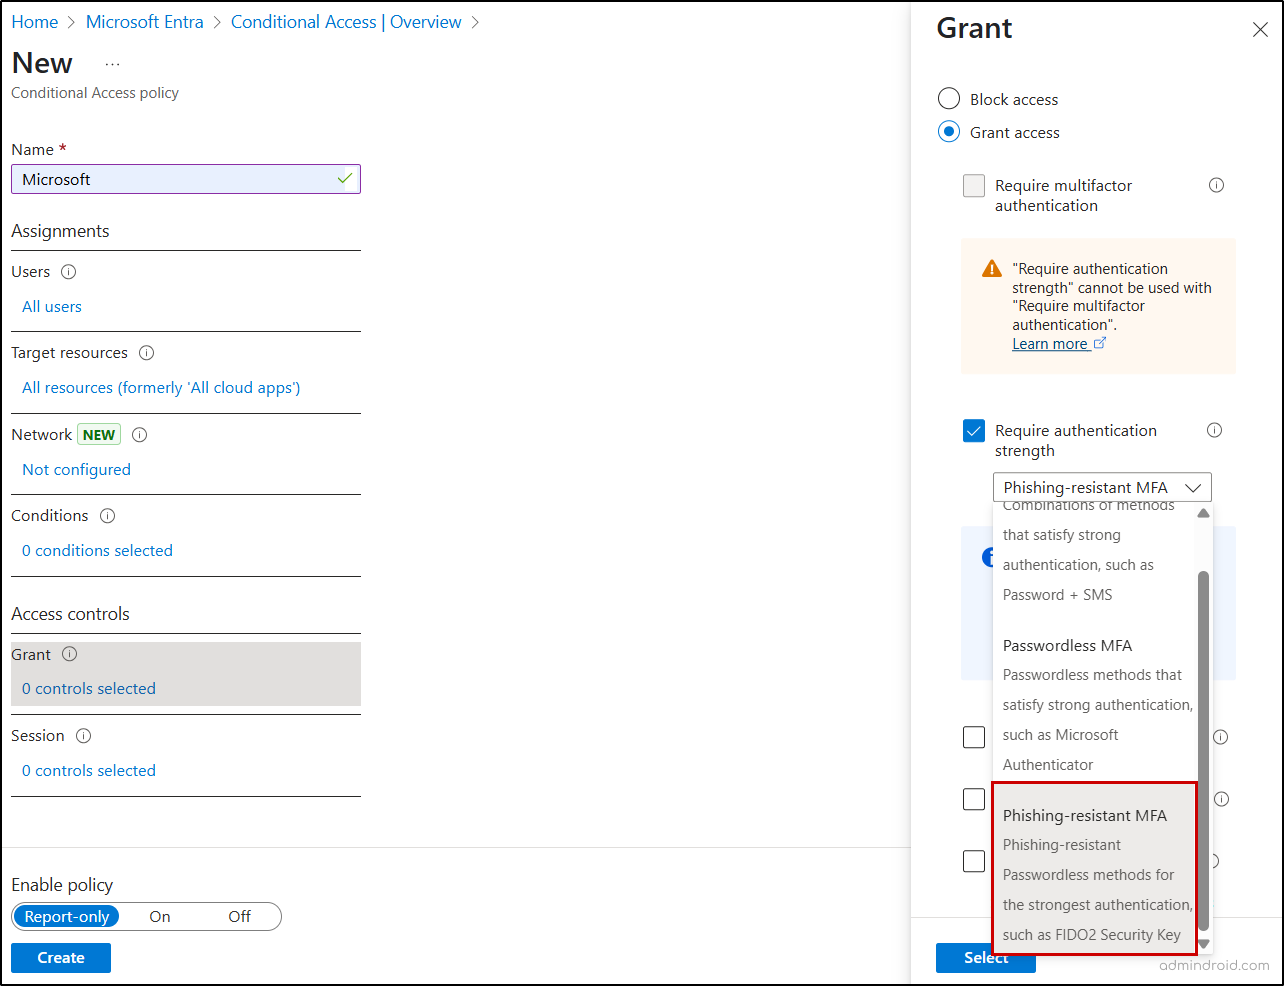The width and height of the screenshot is (1284, 986).
Task: Click the dropdown list scroll up arrow
Action: [x=1204, y=513]
